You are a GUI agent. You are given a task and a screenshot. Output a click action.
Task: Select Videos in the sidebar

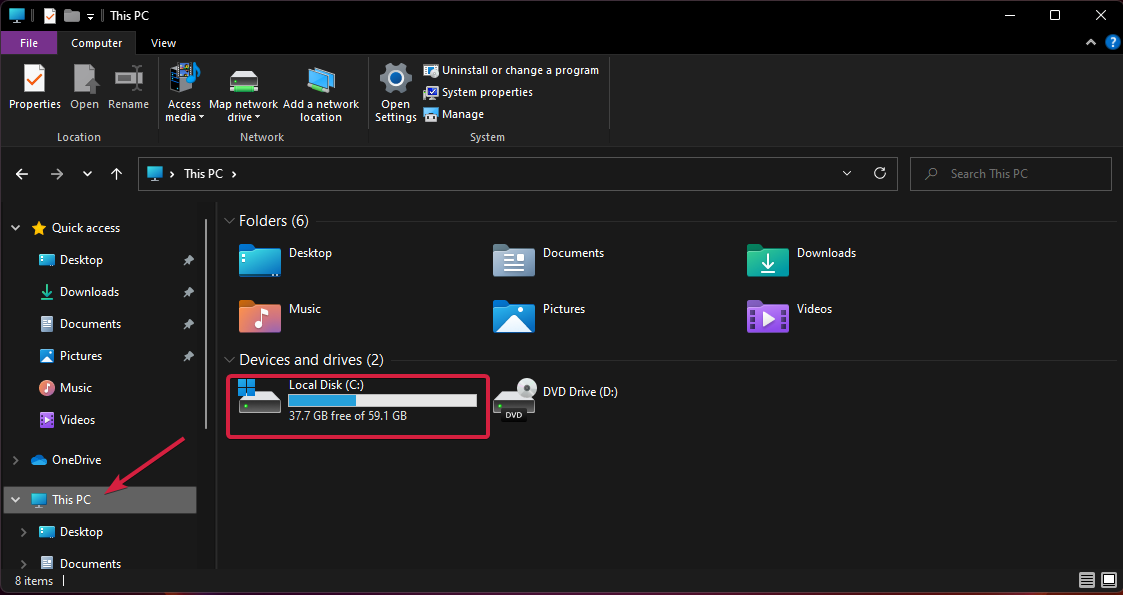[77, 420]
